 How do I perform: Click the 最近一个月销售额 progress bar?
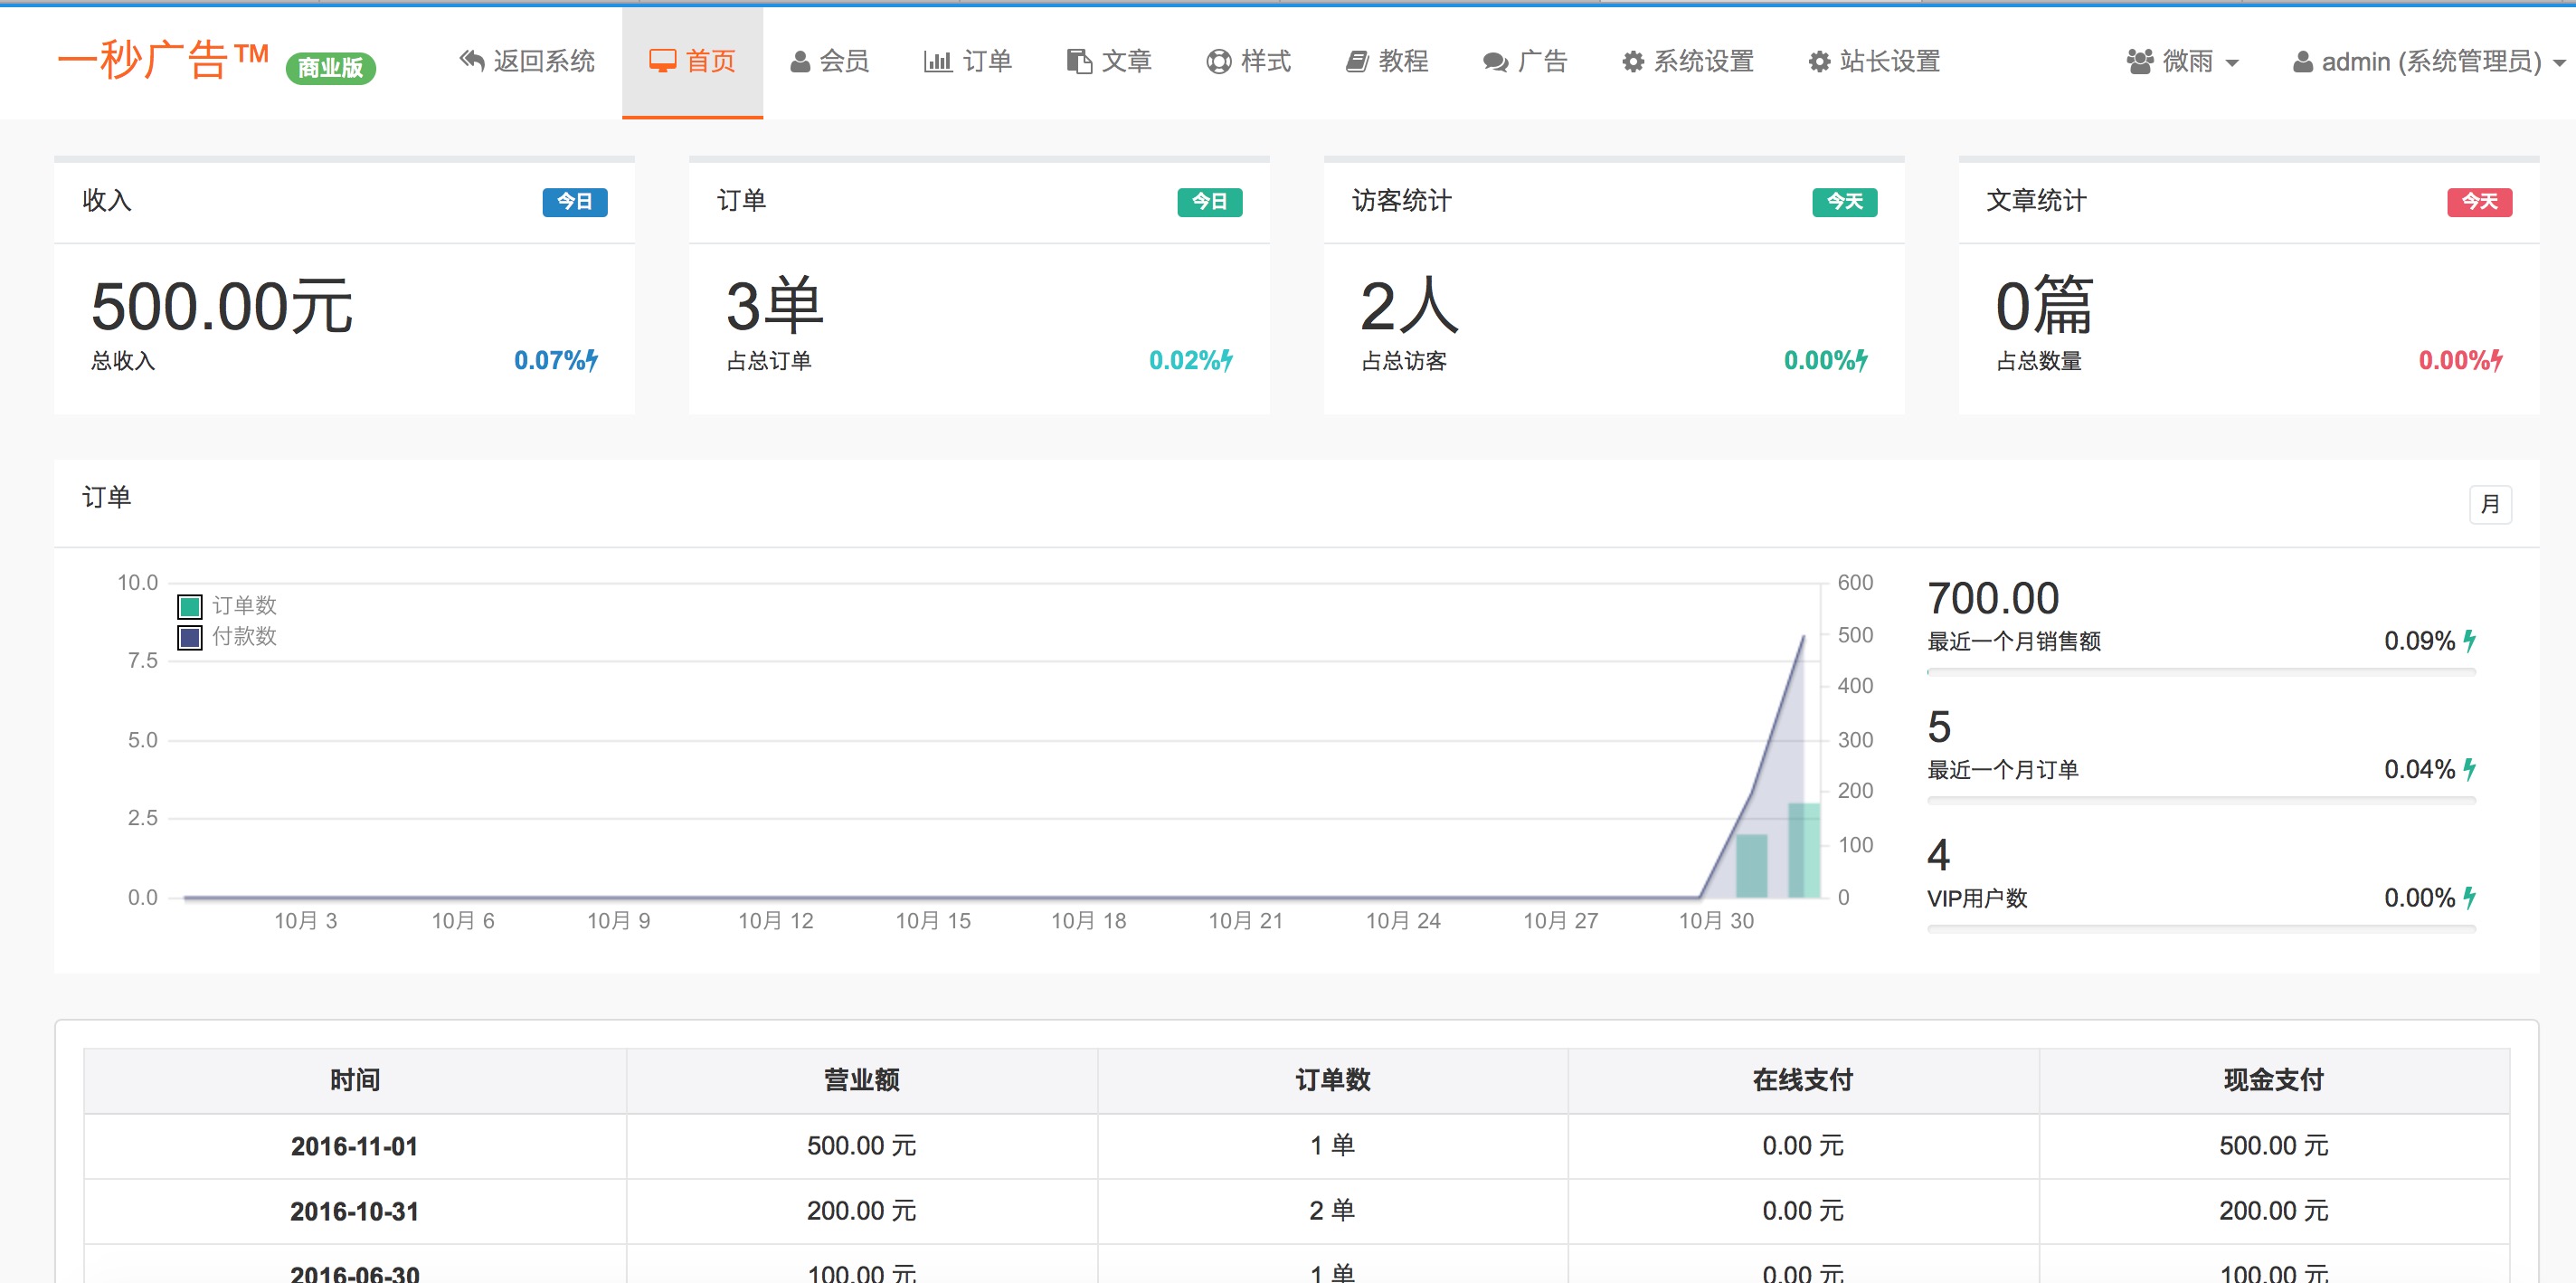(x=2201, y=673)
